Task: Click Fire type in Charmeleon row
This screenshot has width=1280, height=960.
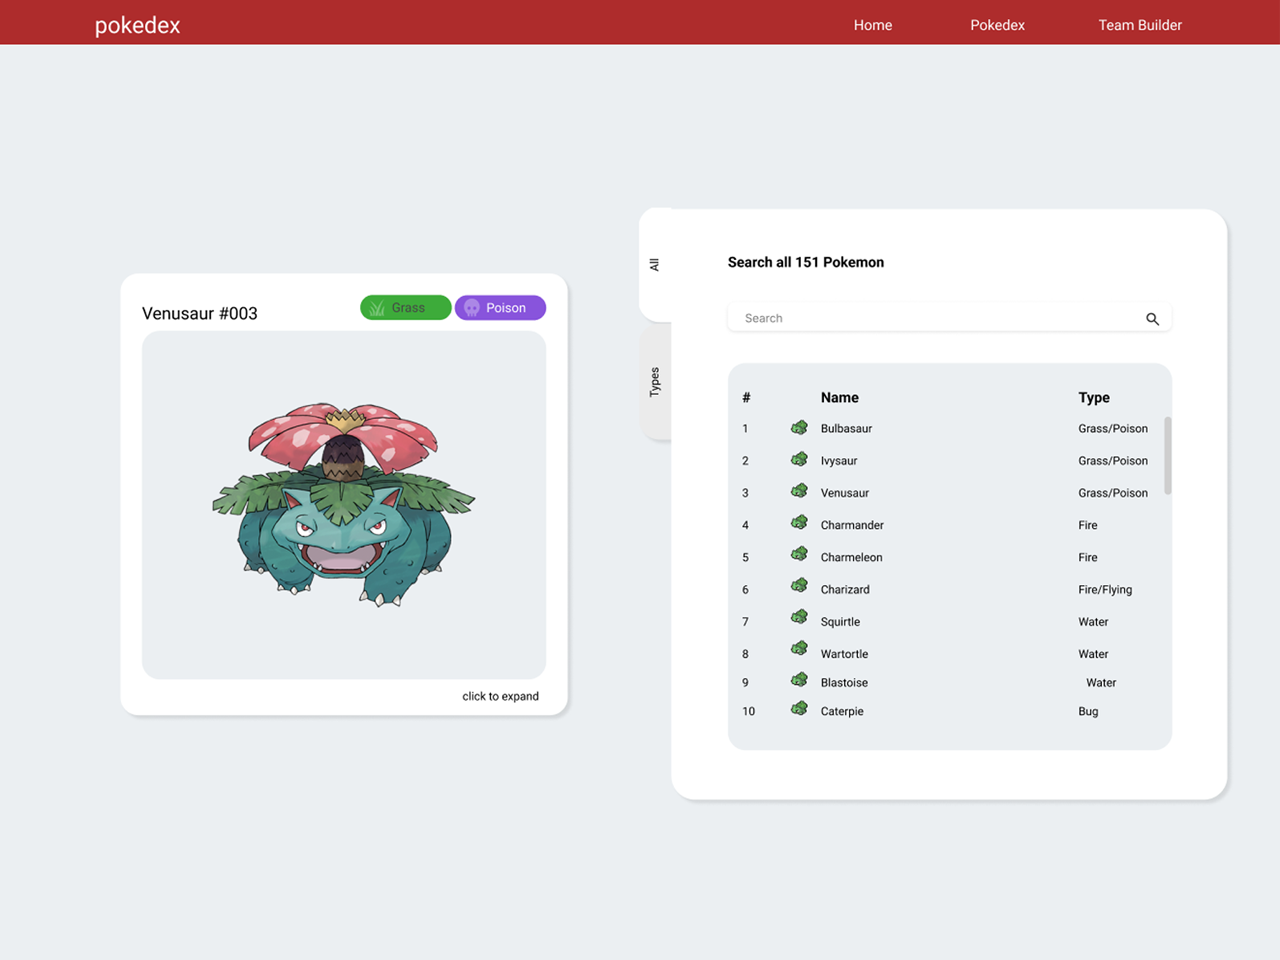Action: click(1088, 557)
